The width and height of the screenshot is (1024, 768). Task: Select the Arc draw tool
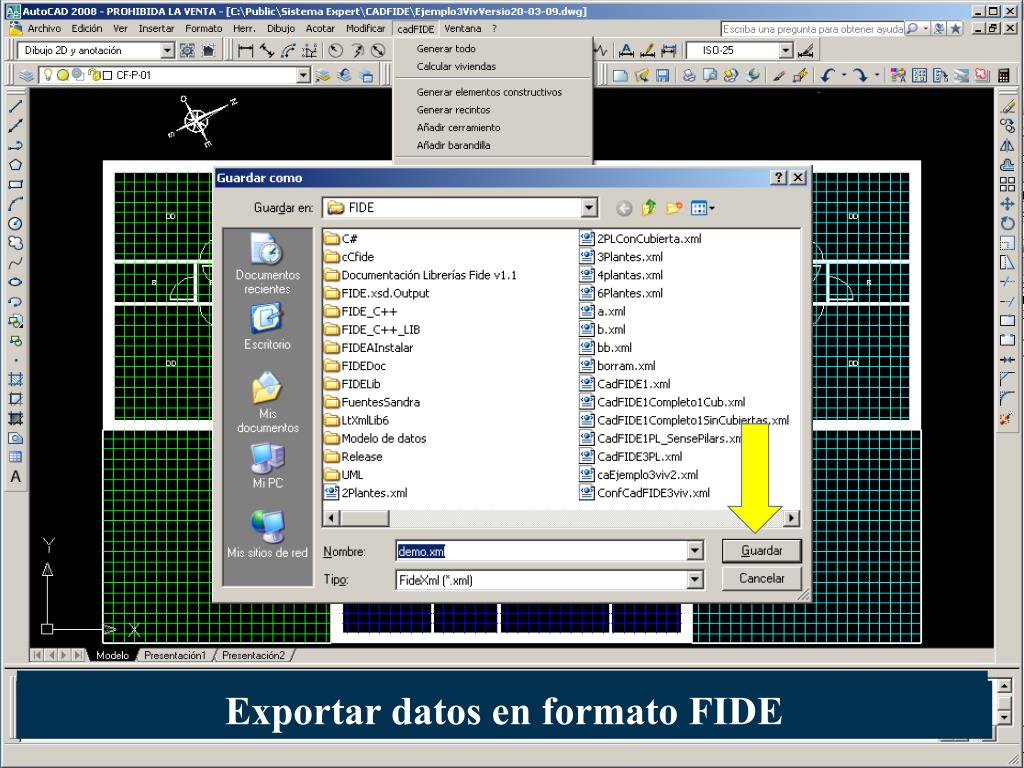click(15, 204)
